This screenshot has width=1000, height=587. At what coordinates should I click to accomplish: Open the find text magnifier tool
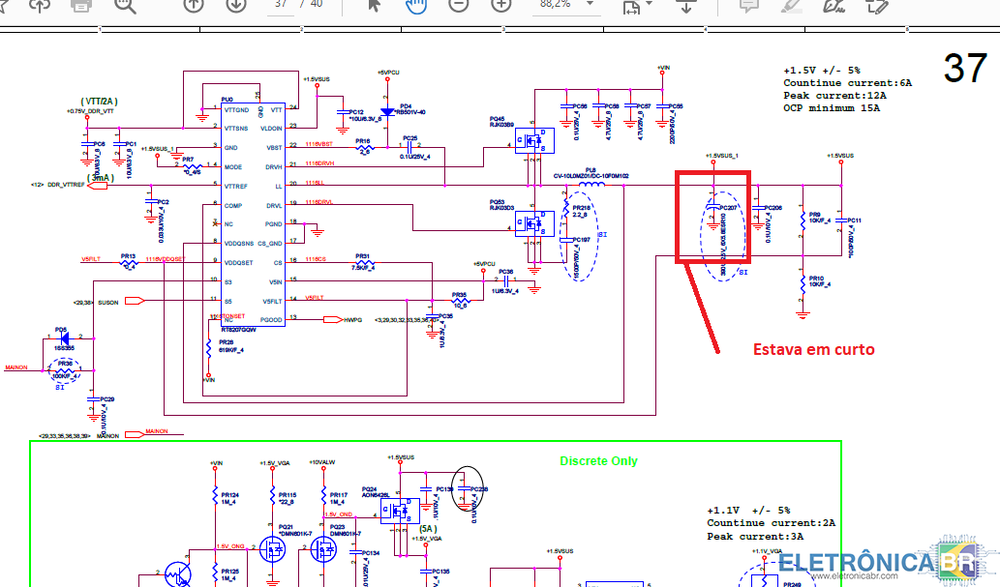pyautogui.click(x=125, y=5)
